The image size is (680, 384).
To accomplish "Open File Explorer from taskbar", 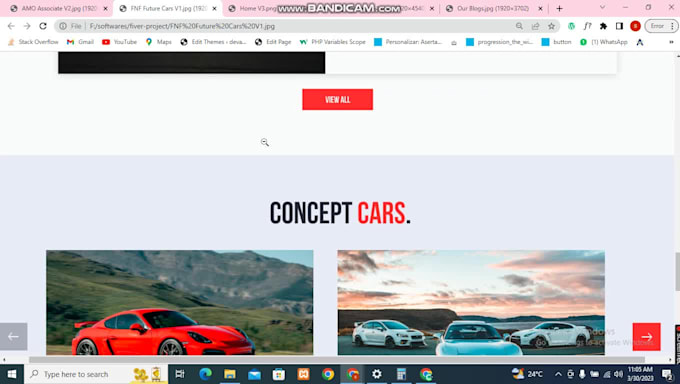I will (x=230, y=374).
